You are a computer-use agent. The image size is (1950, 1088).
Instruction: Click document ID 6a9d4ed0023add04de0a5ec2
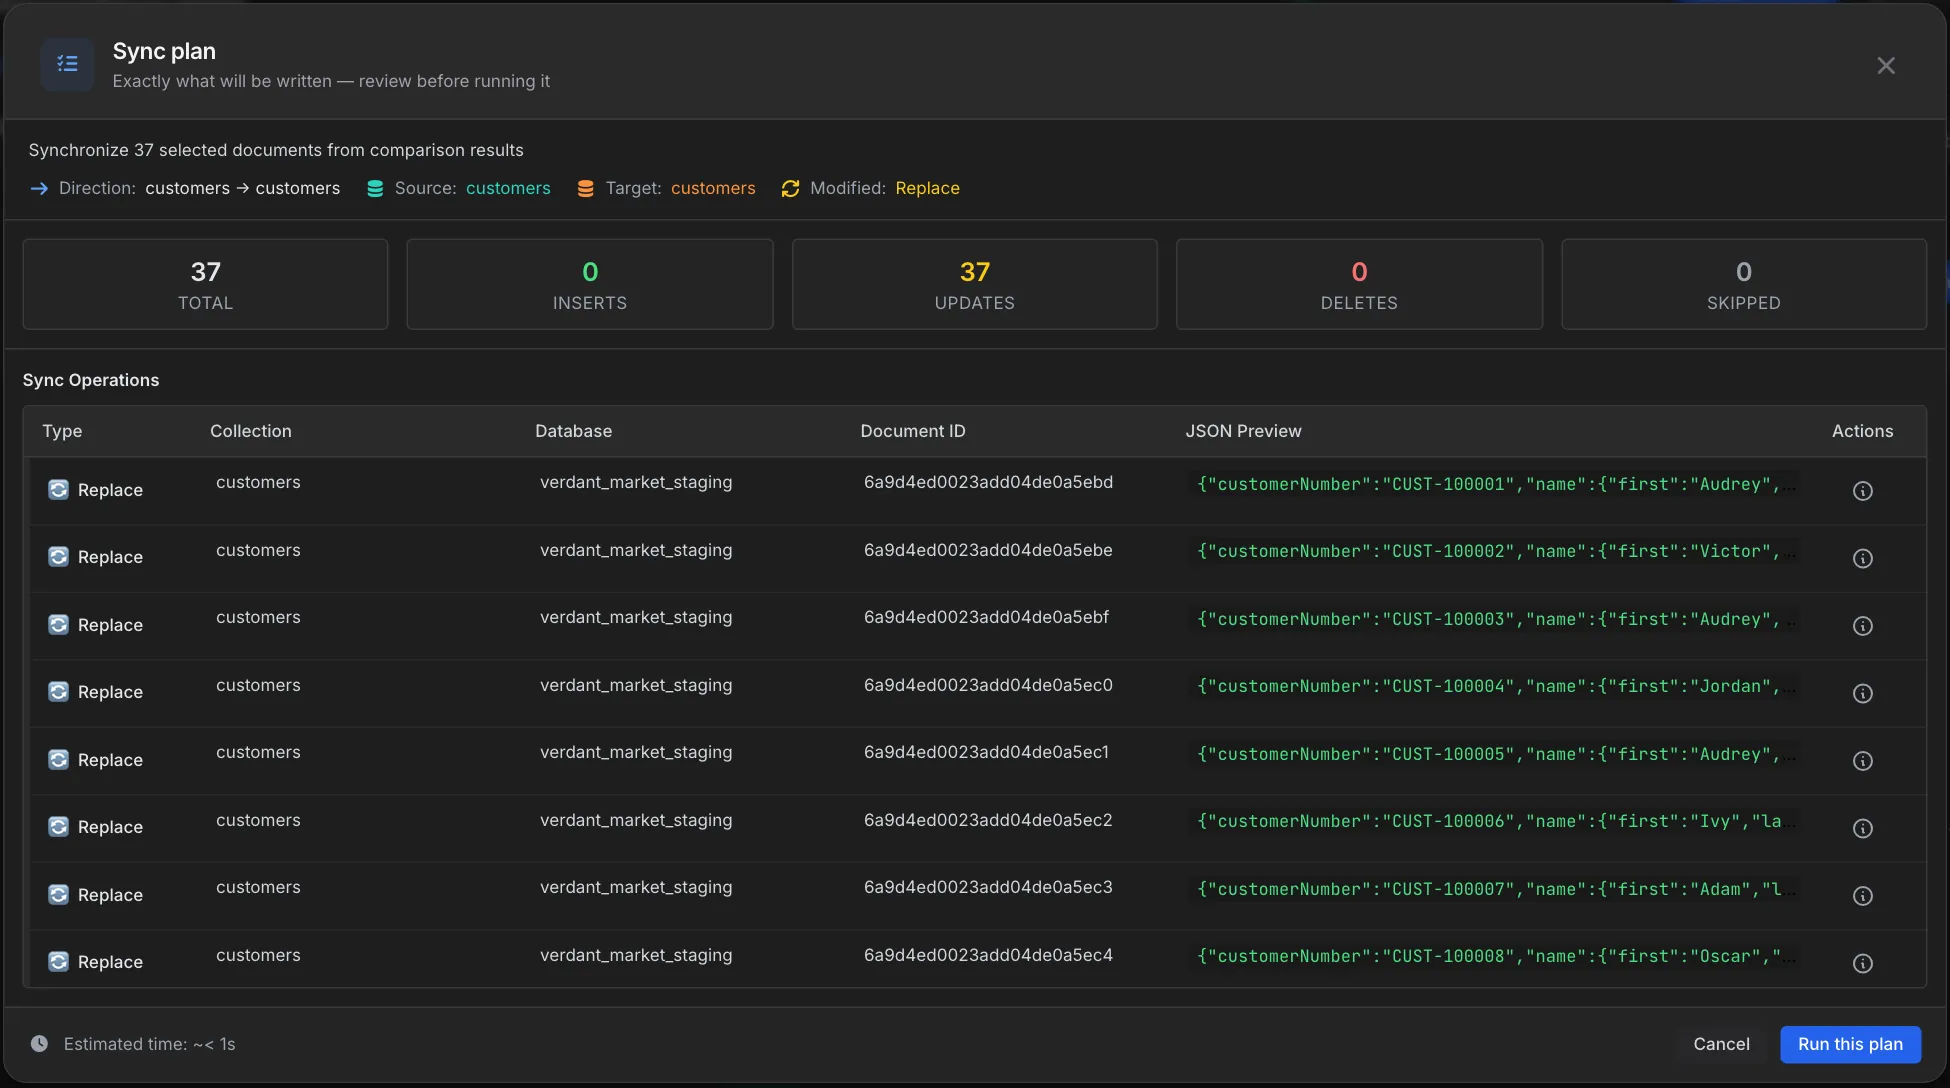[x=988, y=820]
